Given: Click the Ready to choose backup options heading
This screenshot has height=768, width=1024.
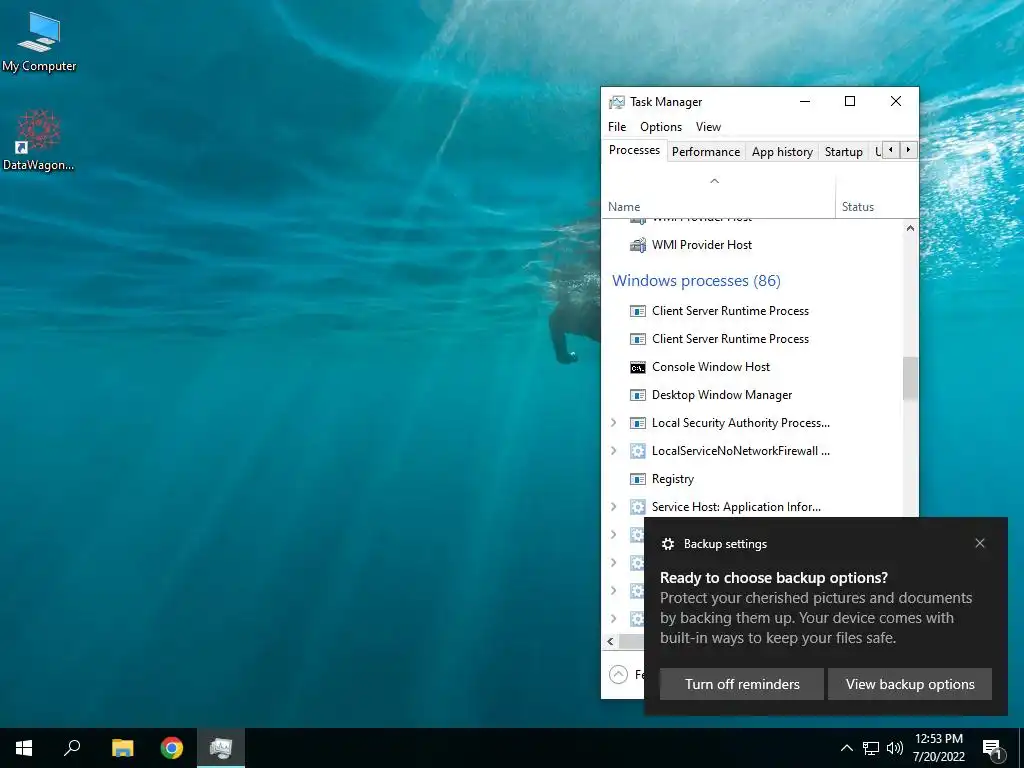Looking at the screenshot, I should tap(774, 578).
